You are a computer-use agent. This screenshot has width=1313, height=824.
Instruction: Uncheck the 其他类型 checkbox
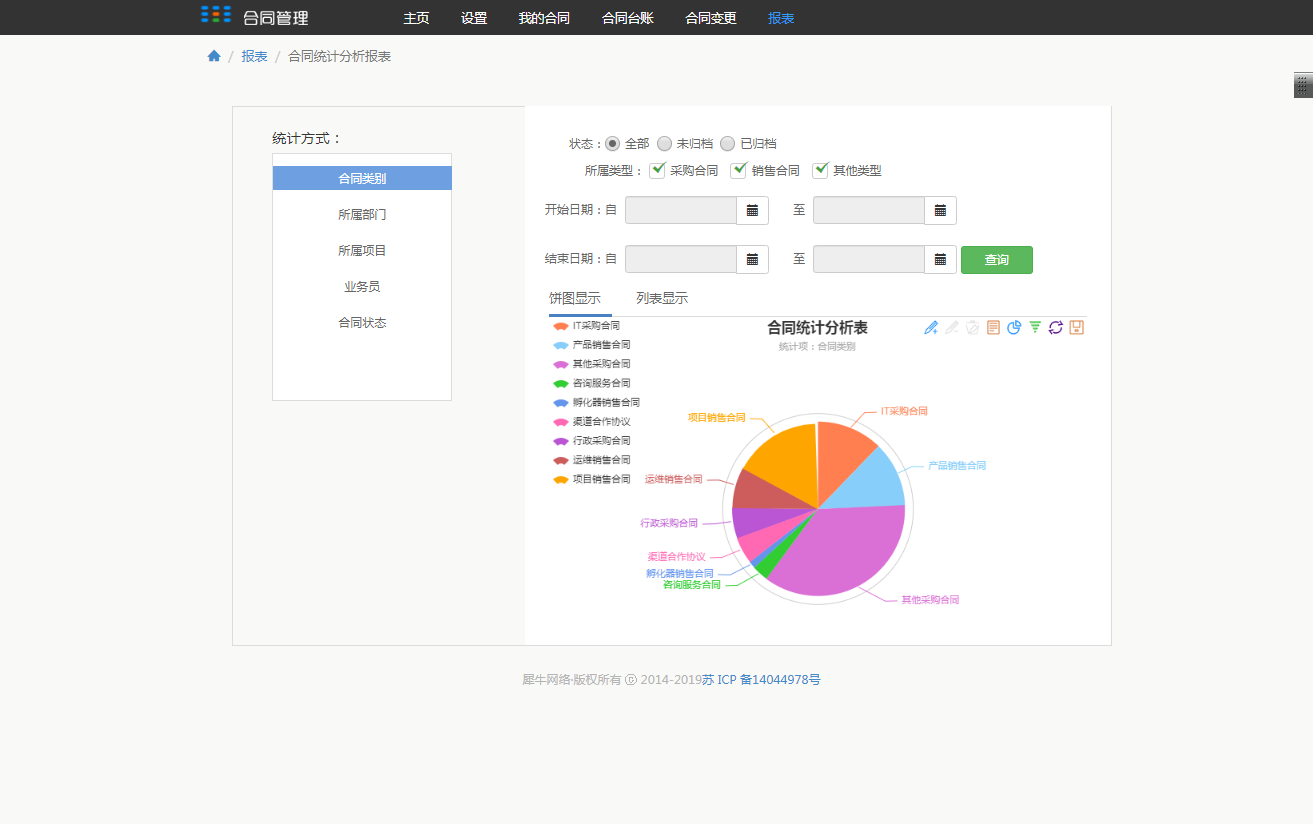point(820,170)
